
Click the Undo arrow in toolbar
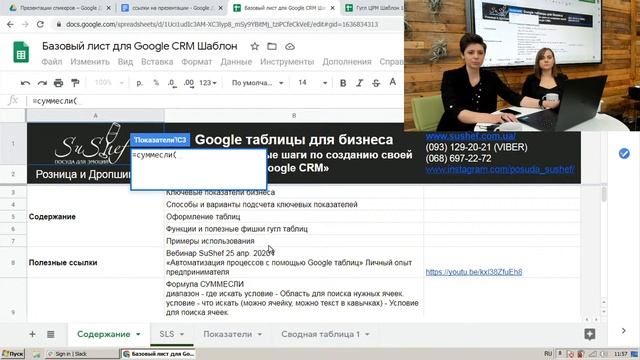(25, 83)
